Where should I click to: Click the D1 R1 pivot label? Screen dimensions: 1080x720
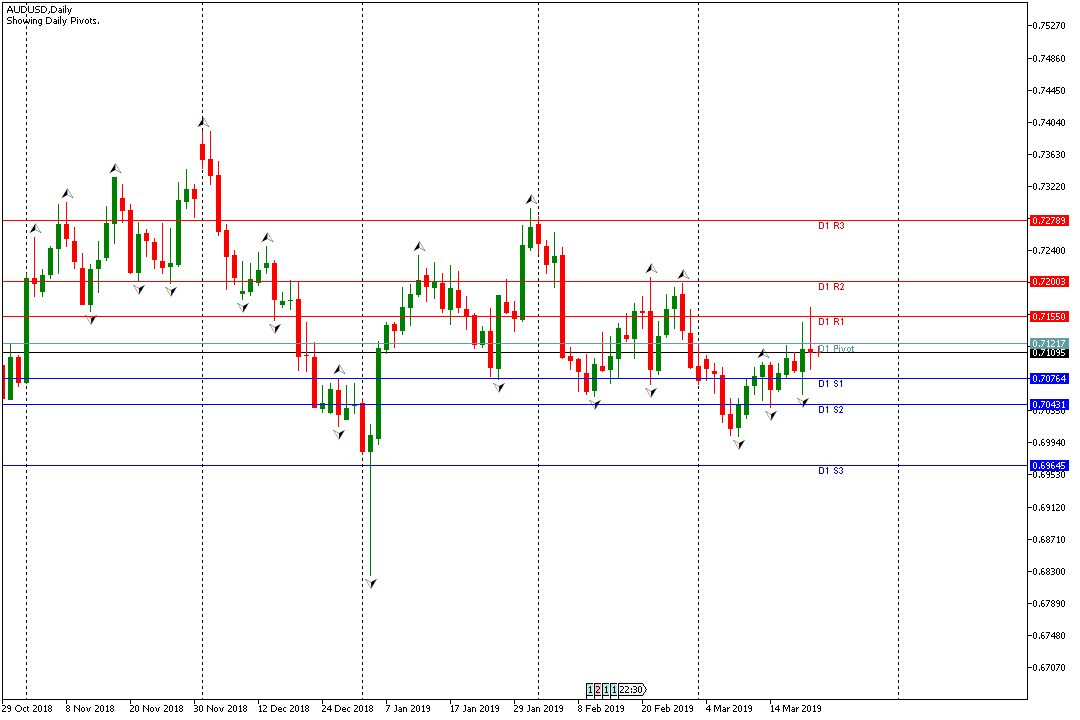831,322
